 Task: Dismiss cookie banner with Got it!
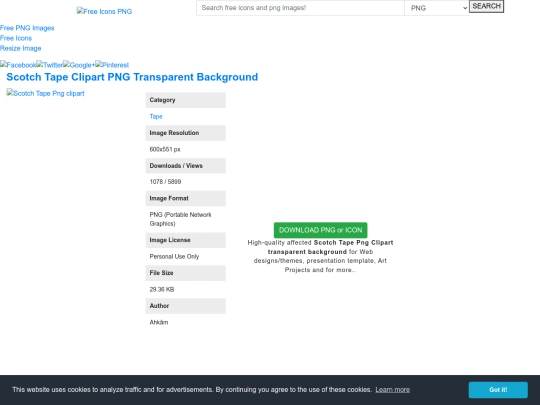coord(498,390)
